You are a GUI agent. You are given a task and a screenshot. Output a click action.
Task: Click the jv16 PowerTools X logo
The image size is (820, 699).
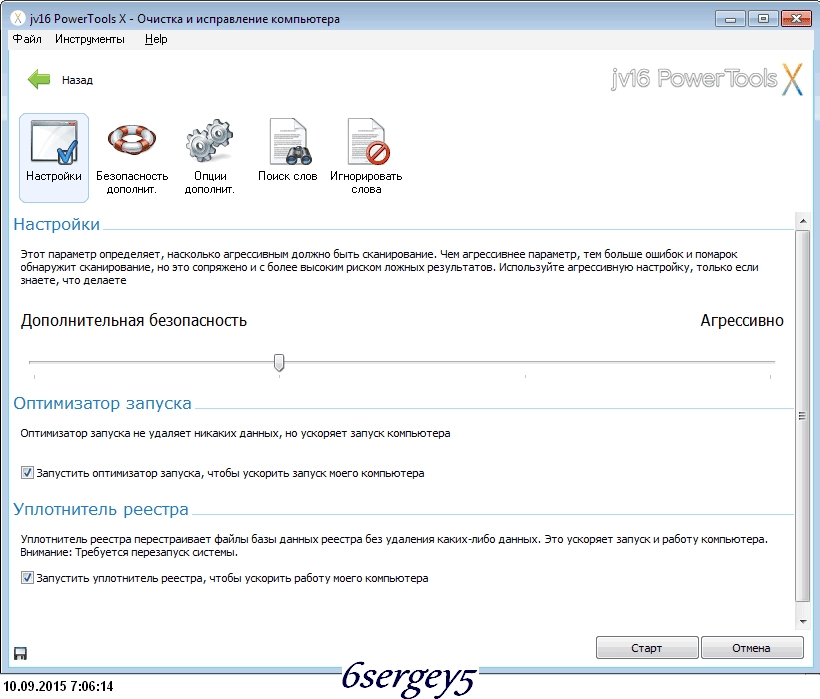tap(706, 79)
